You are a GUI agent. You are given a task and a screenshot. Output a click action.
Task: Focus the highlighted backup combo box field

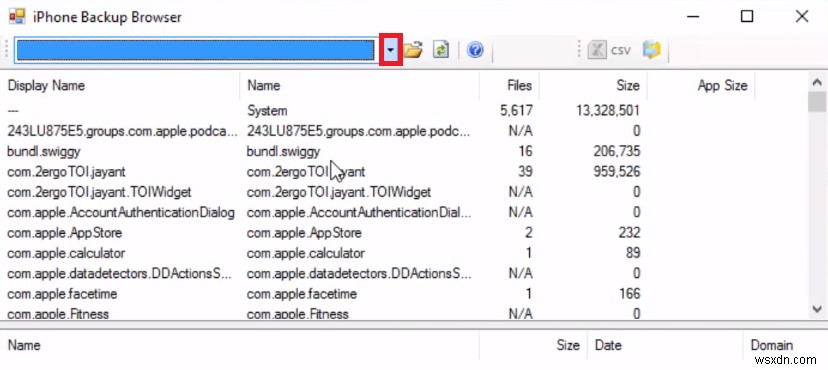[x=195, y=50]
